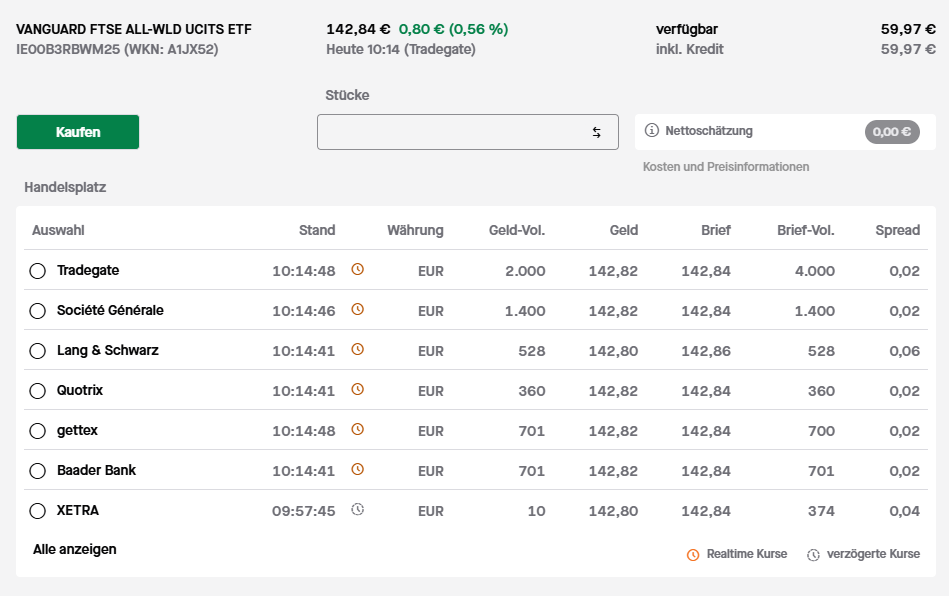Click the 0,00 € Nettoschätzung badge

point(892,132)
